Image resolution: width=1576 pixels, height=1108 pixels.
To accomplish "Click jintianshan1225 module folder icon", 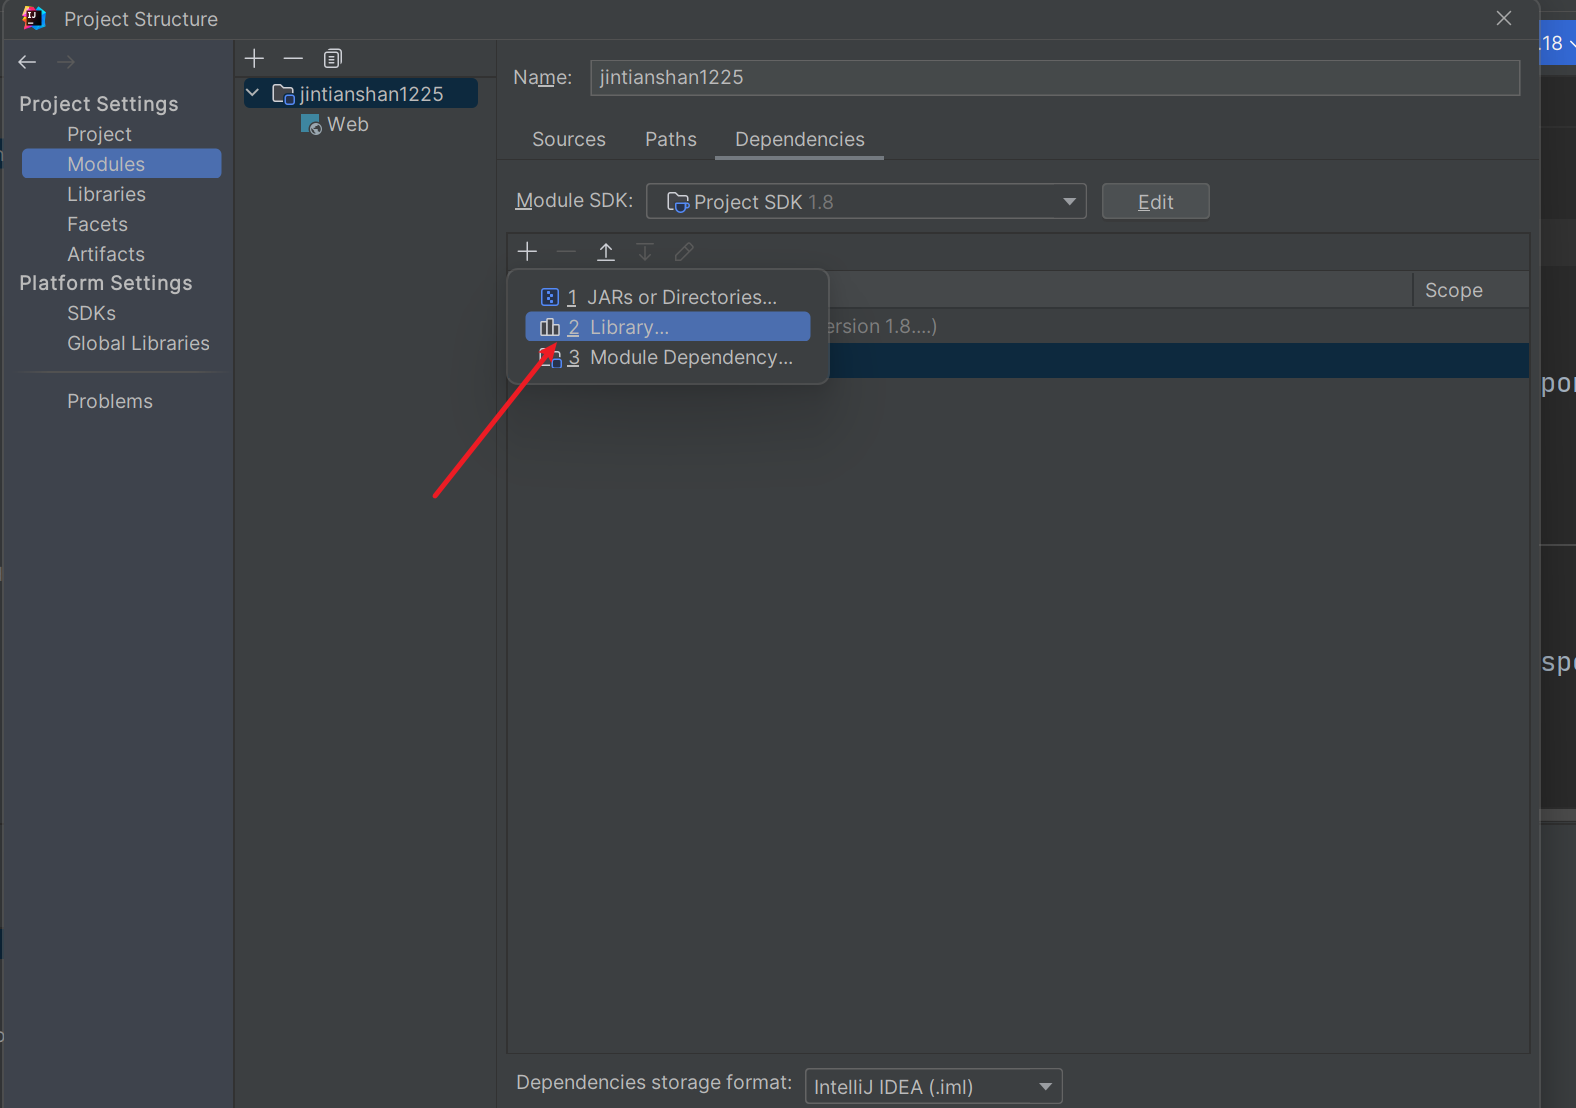I will coord(283,94).
